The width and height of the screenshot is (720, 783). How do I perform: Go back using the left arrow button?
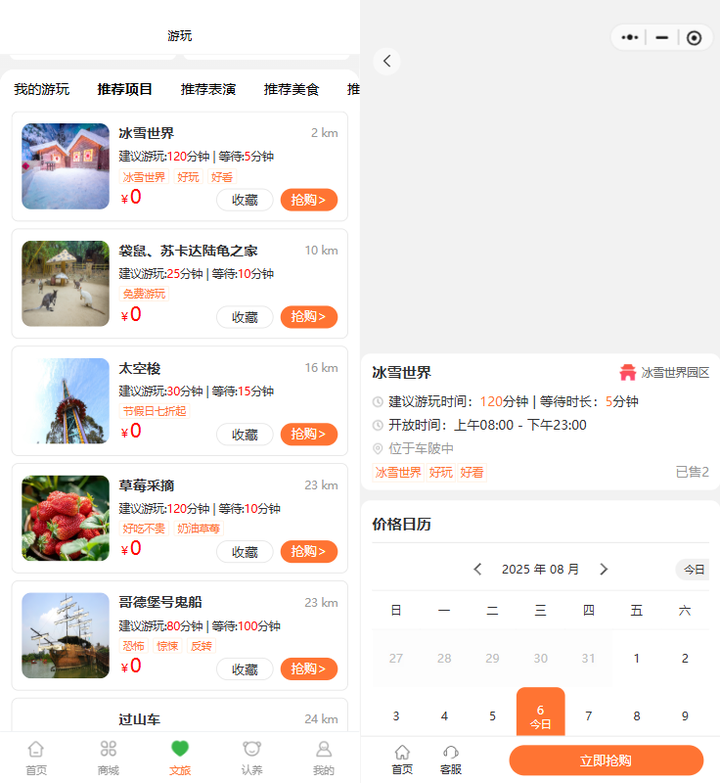pos(386,61)
